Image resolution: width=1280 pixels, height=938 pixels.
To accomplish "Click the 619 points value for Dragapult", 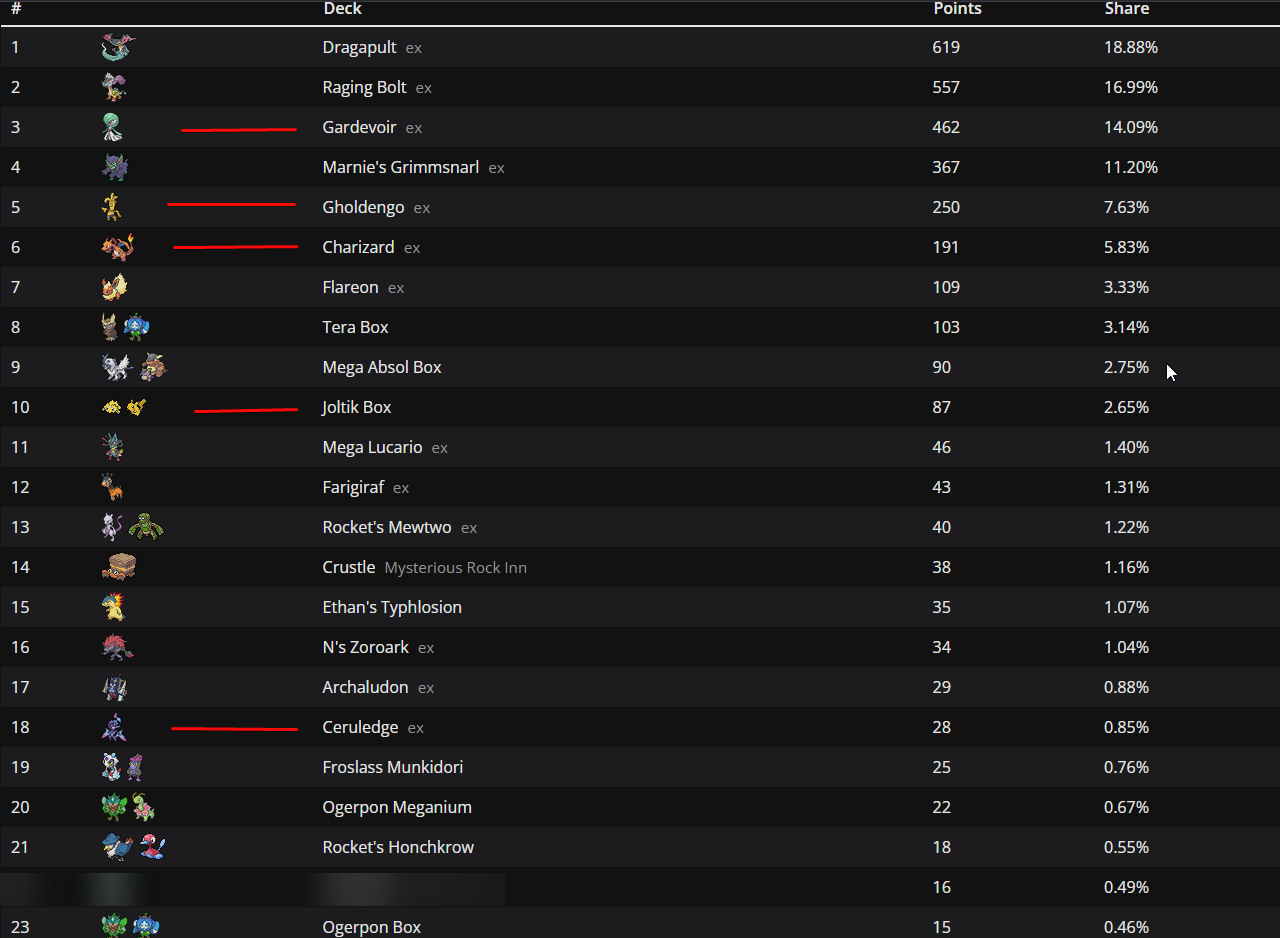I will click(946, 47).
